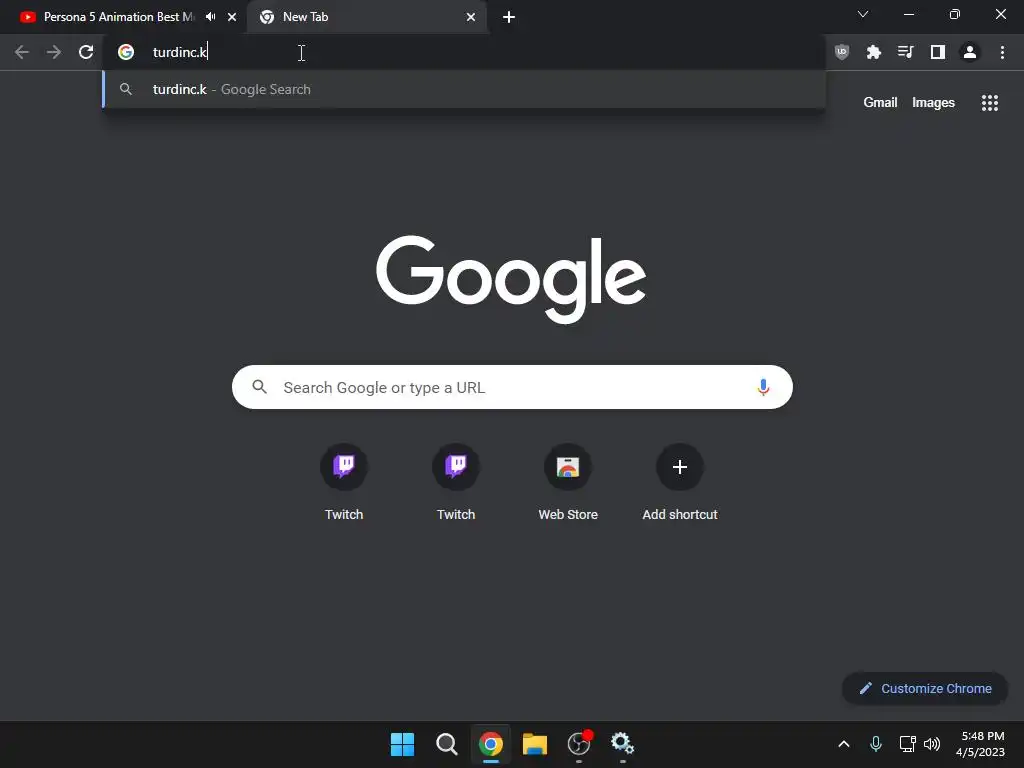Open the tab search chevron
This screenshot has width=1024, height=768.
point(863,14)
